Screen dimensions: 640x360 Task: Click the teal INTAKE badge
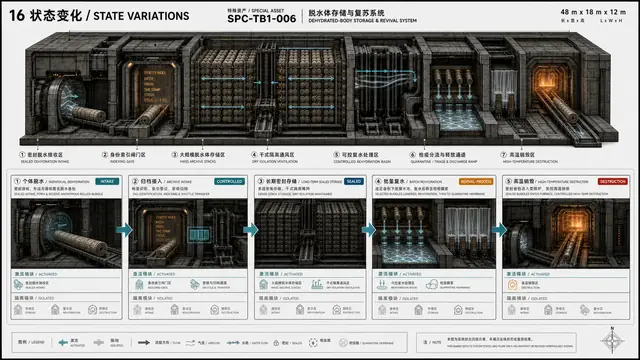107,181
